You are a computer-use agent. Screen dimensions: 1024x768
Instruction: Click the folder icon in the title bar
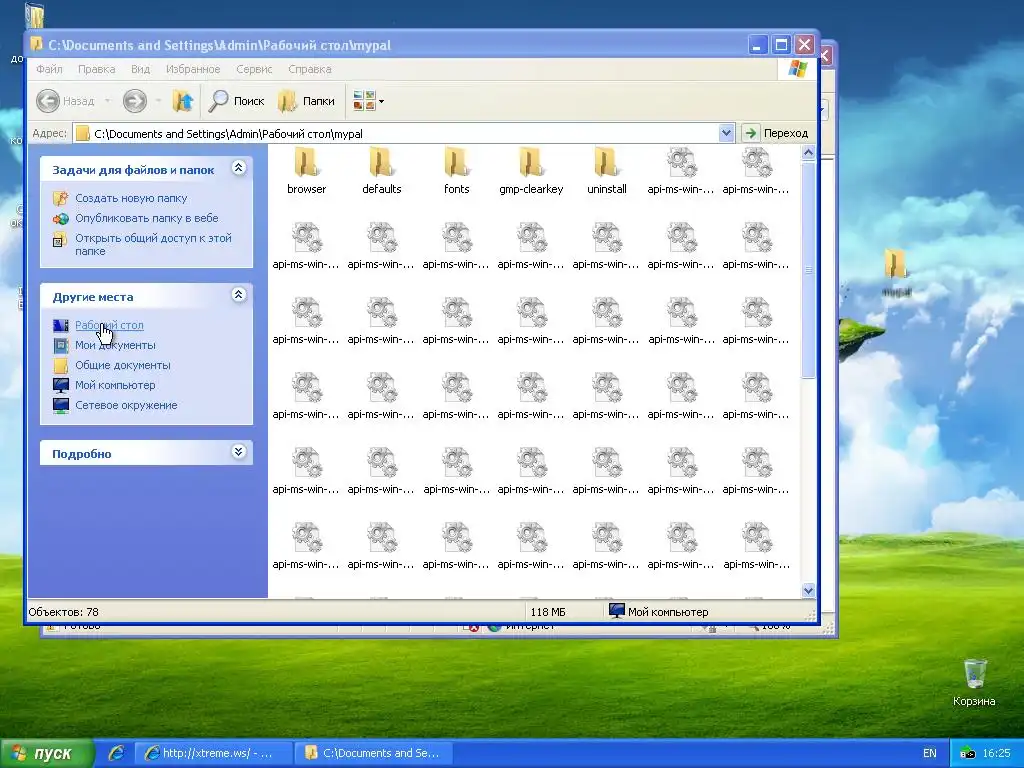click(36, 44)
